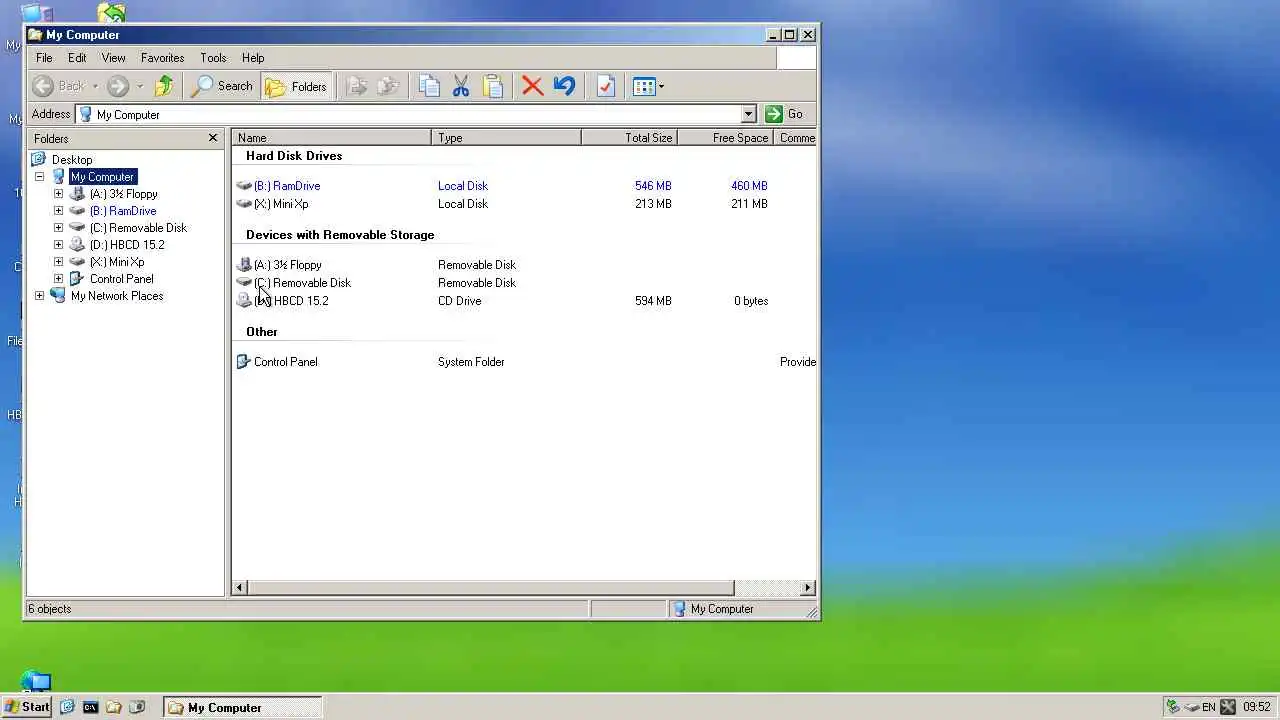The height and width of the screenshot is (720, 1280).
Task: Click the Properties toolbar icon
Action: 605,86
